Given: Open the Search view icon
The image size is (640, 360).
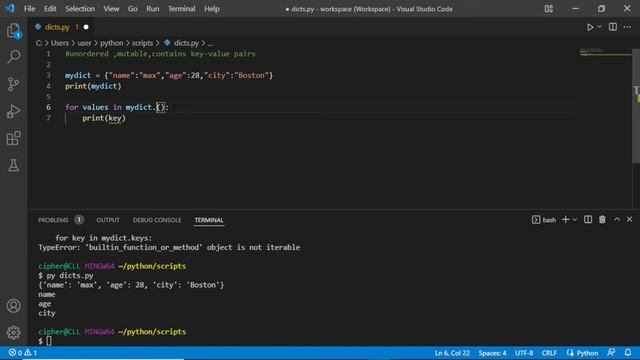Looking at the screenshot, I should pyautogui.click(x=13, y=57).
